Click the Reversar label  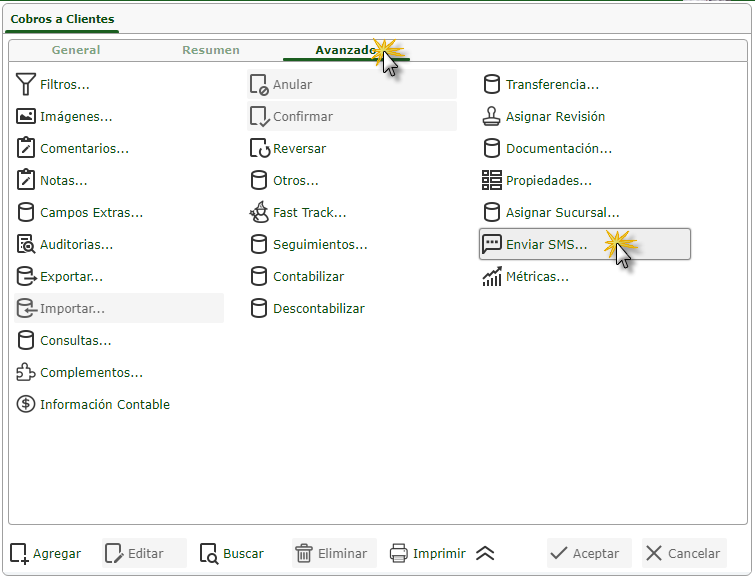[x=299, y=148]
